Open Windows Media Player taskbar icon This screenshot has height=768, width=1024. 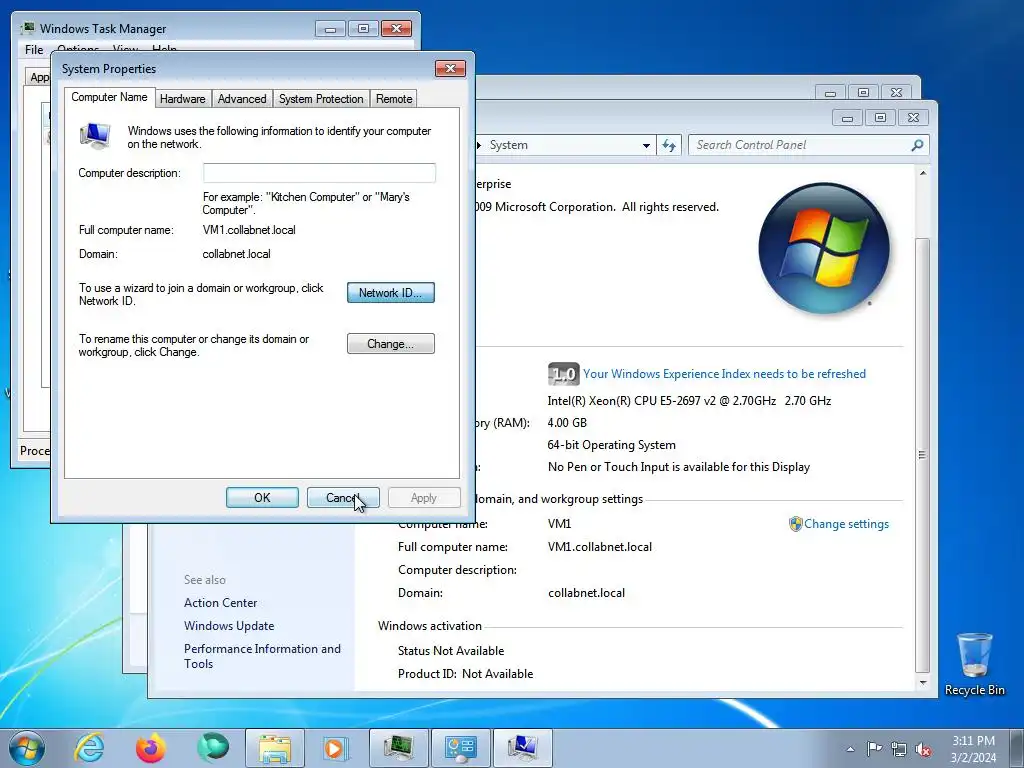point(336,748)
